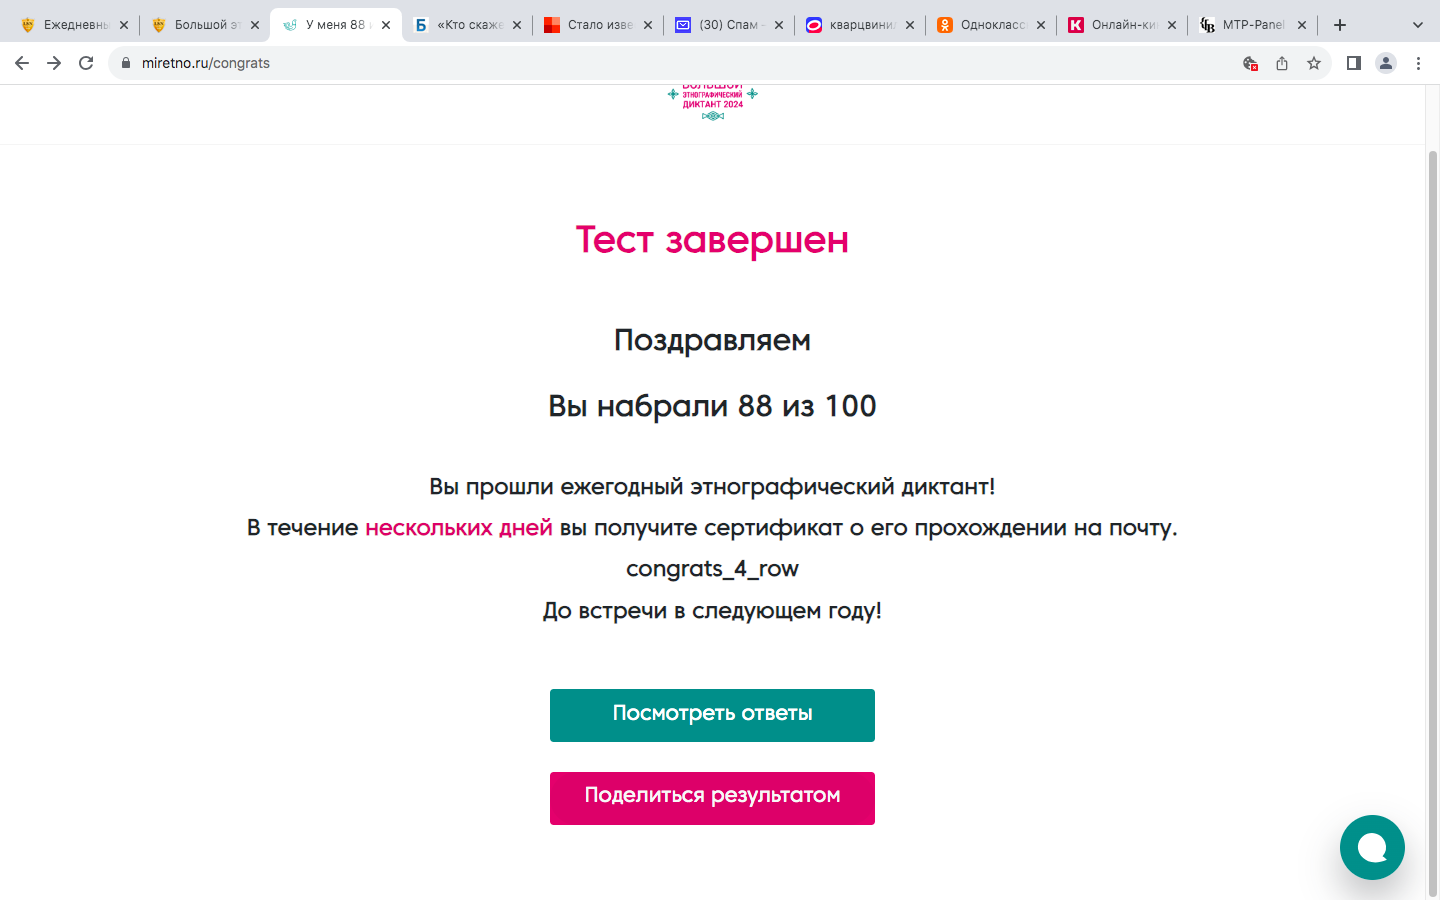Click the page vertical scrollbar
This screenshot has height=900, width=1440.
(1432, 500)
